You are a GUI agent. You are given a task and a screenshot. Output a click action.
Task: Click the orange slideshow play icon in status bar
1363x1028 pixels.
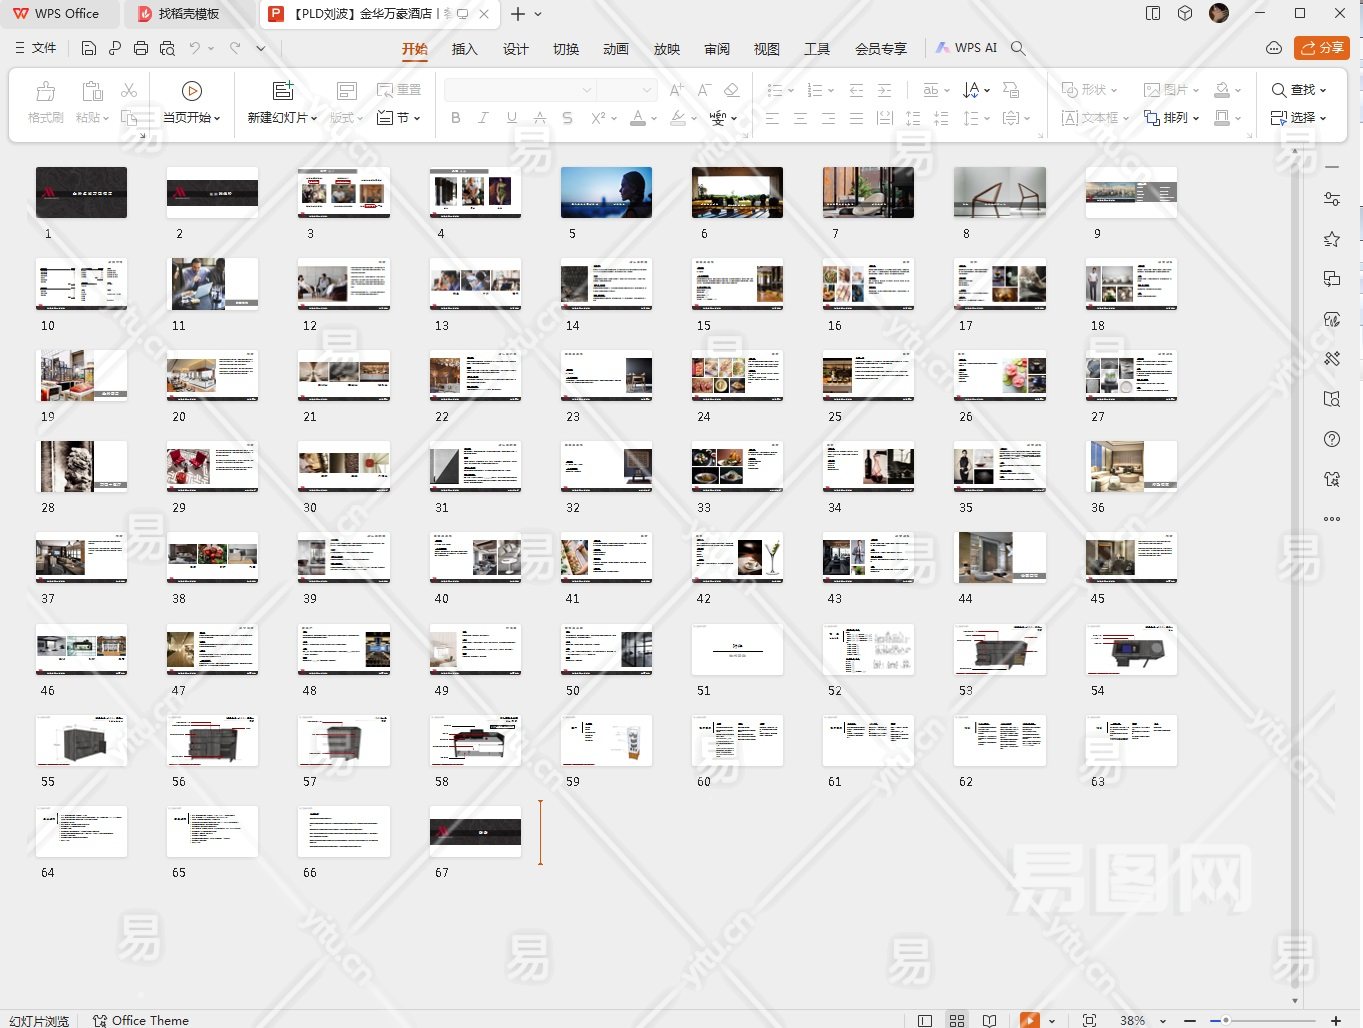coord(1029,1020)
